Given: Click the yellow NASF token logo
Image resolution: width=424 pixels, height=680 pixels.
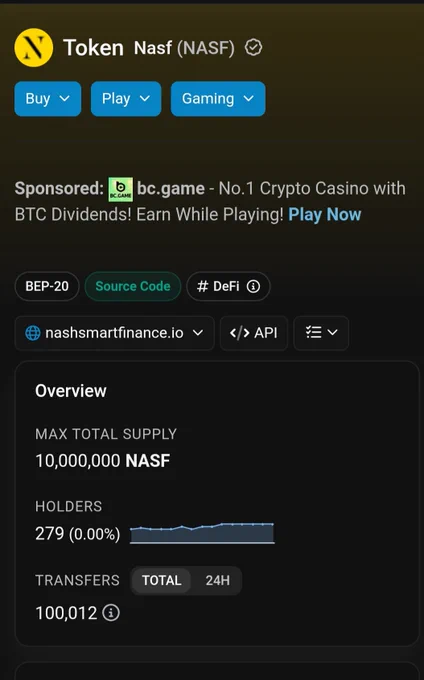Looking at the screenshot, I should click(34, 47).
